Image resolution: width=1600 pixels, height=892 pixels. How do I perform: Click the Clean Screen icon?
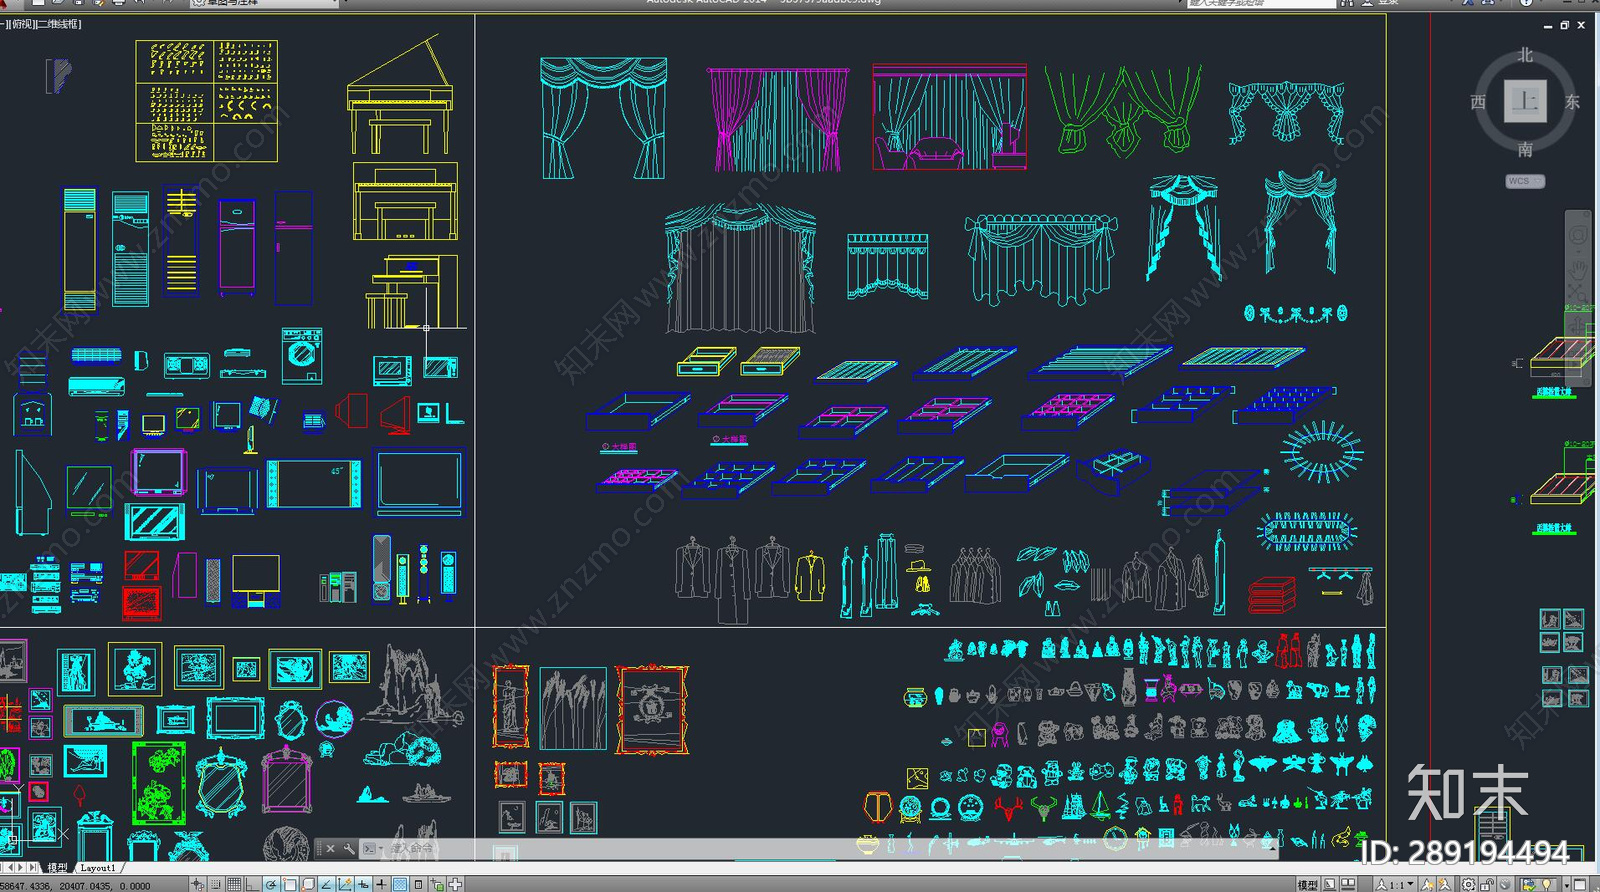click(1580, 884)
